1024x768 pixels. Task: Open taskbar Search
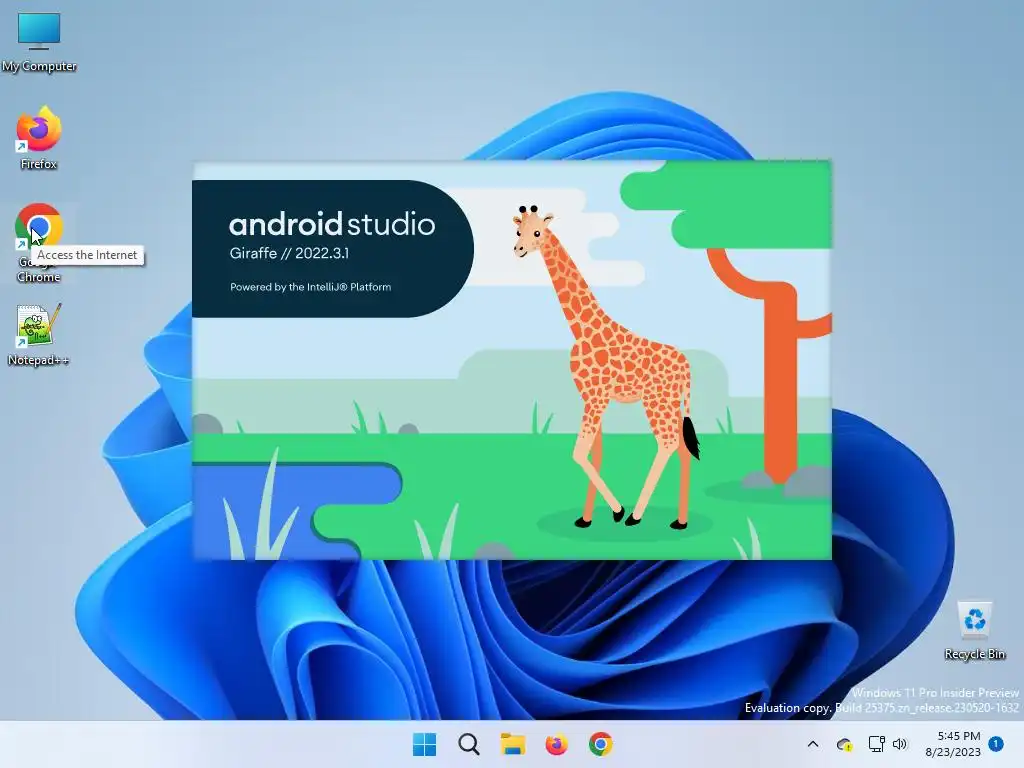tap(468, 744)
